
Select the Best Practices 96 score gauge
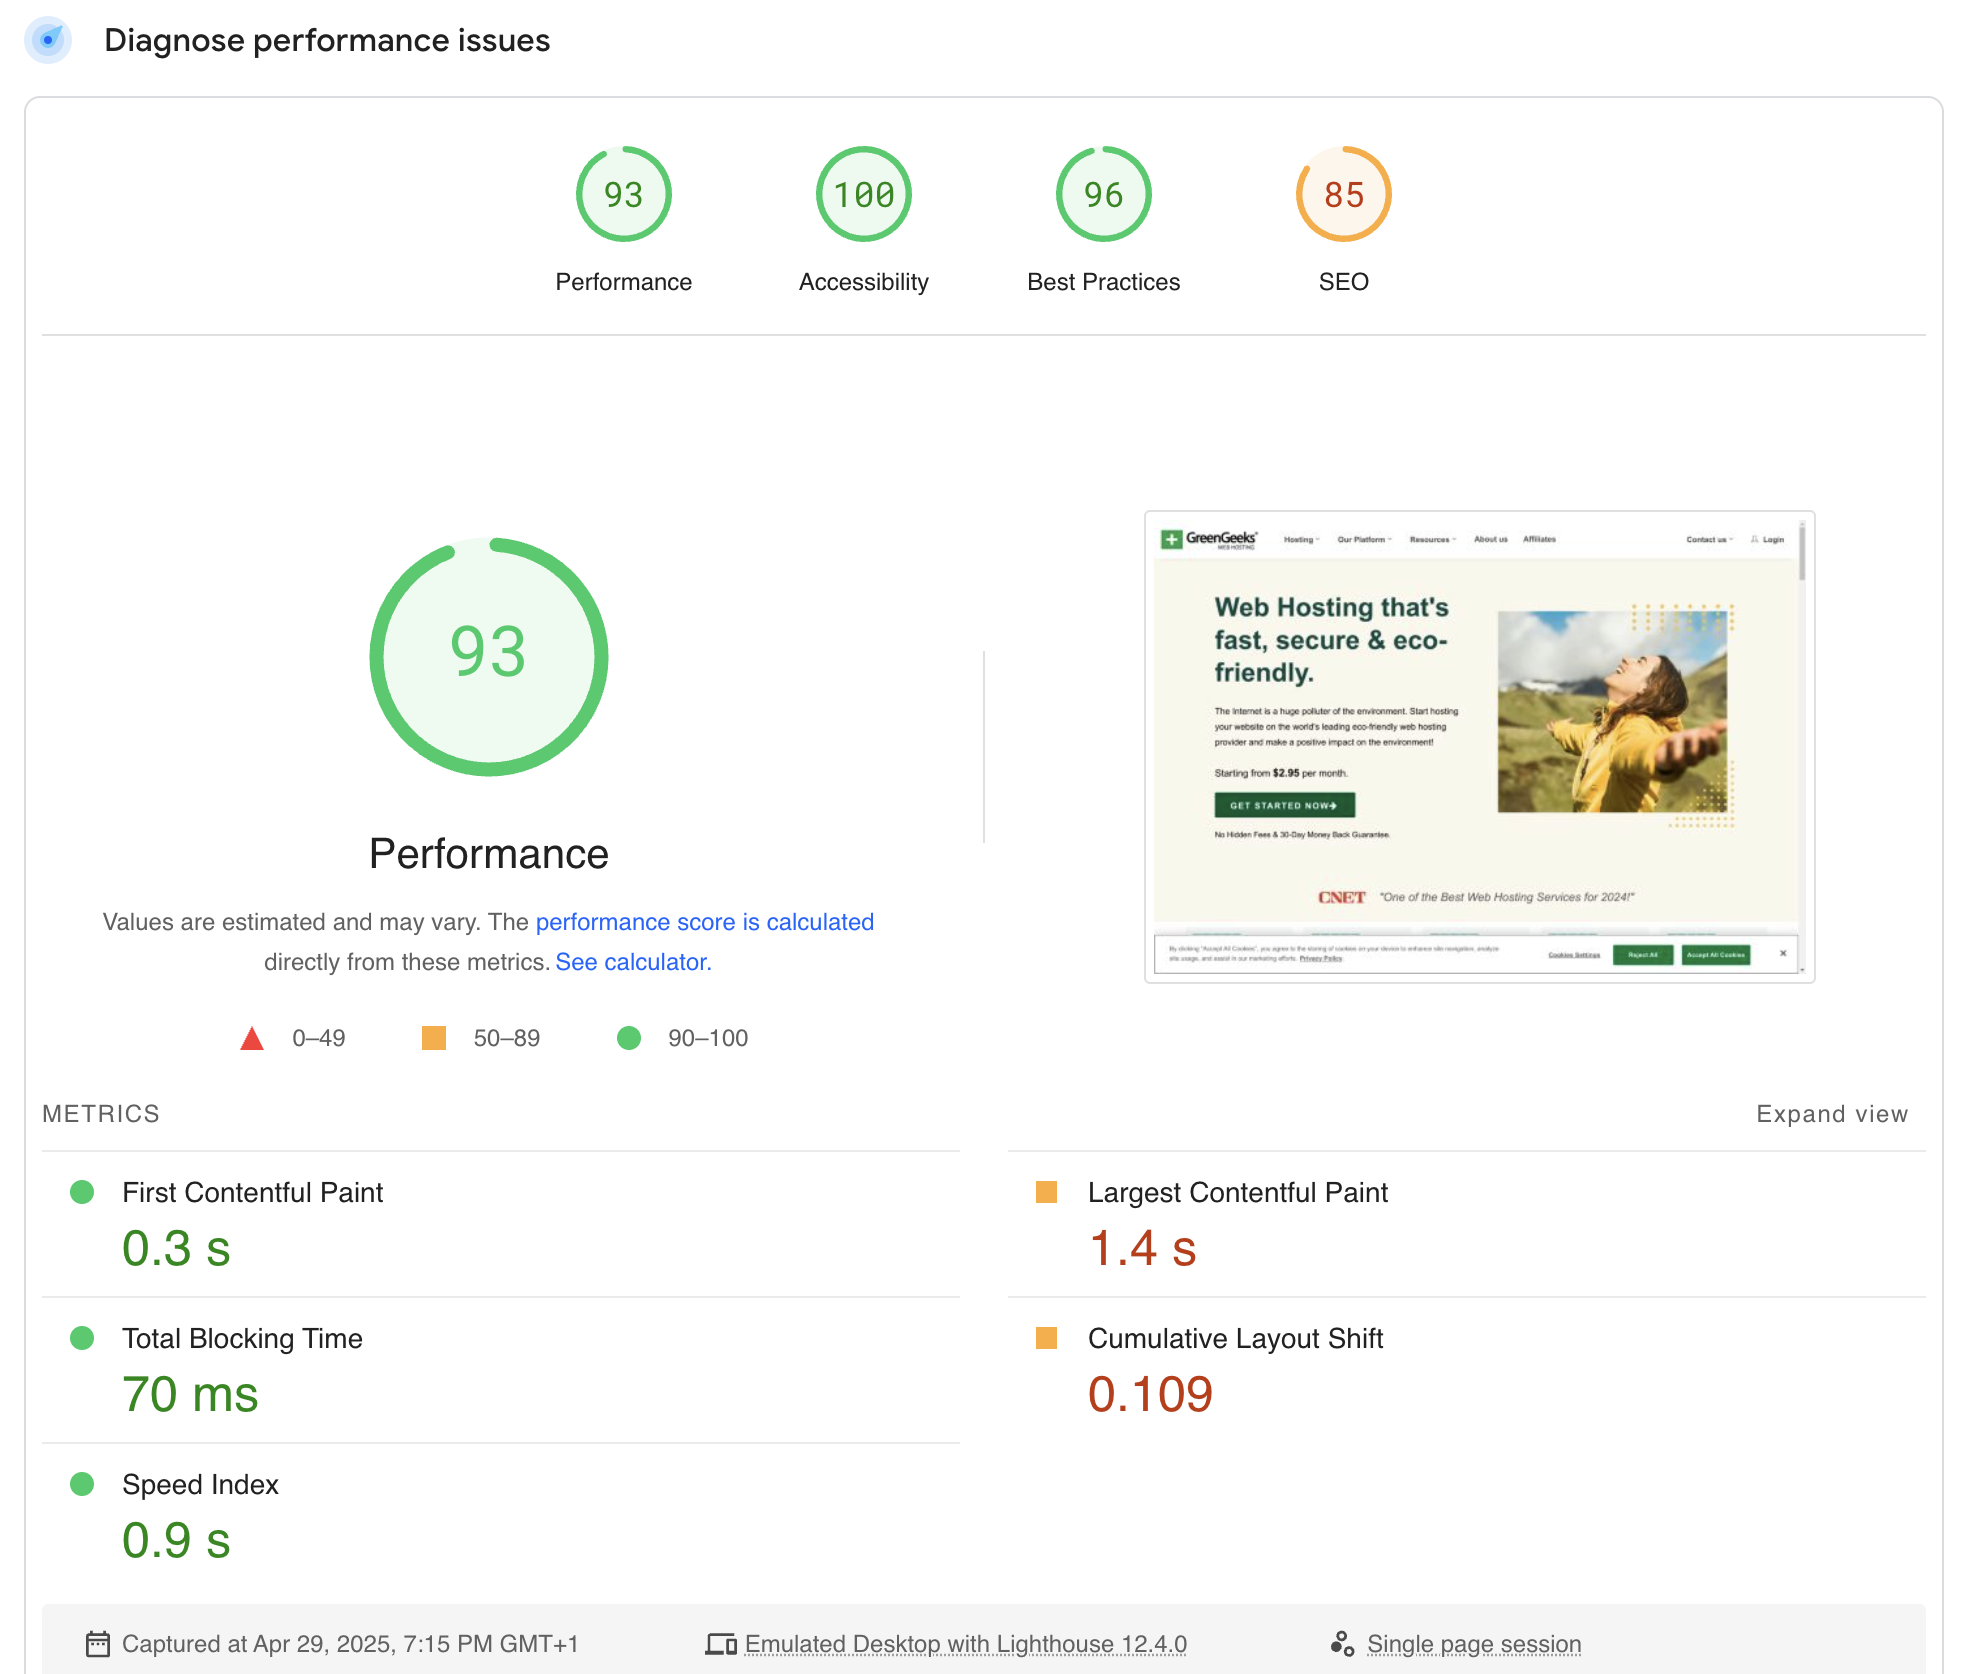1103,194
